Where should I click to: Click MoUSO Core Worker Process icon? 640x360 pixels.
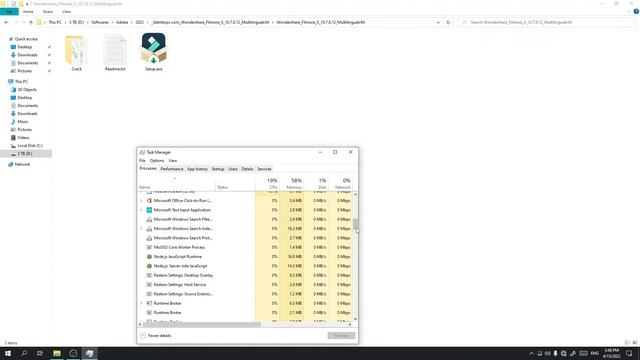click(149, 247)
